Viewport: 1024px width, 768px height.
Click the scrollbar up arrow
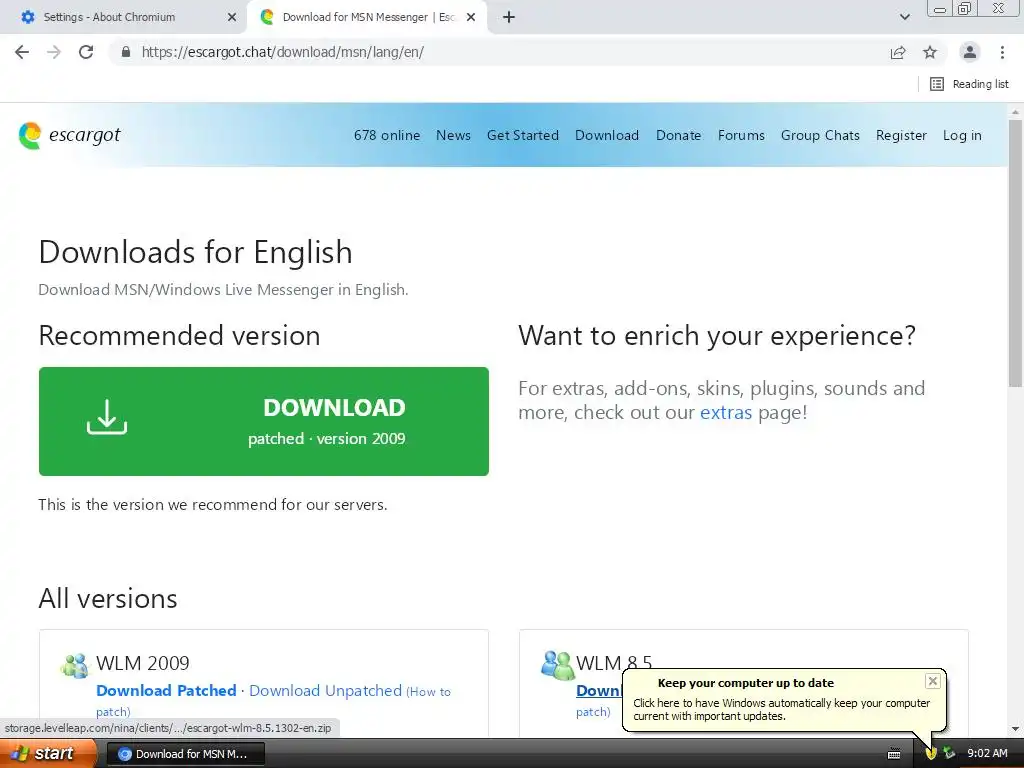pyautogui.click(x=1016, y=112)
